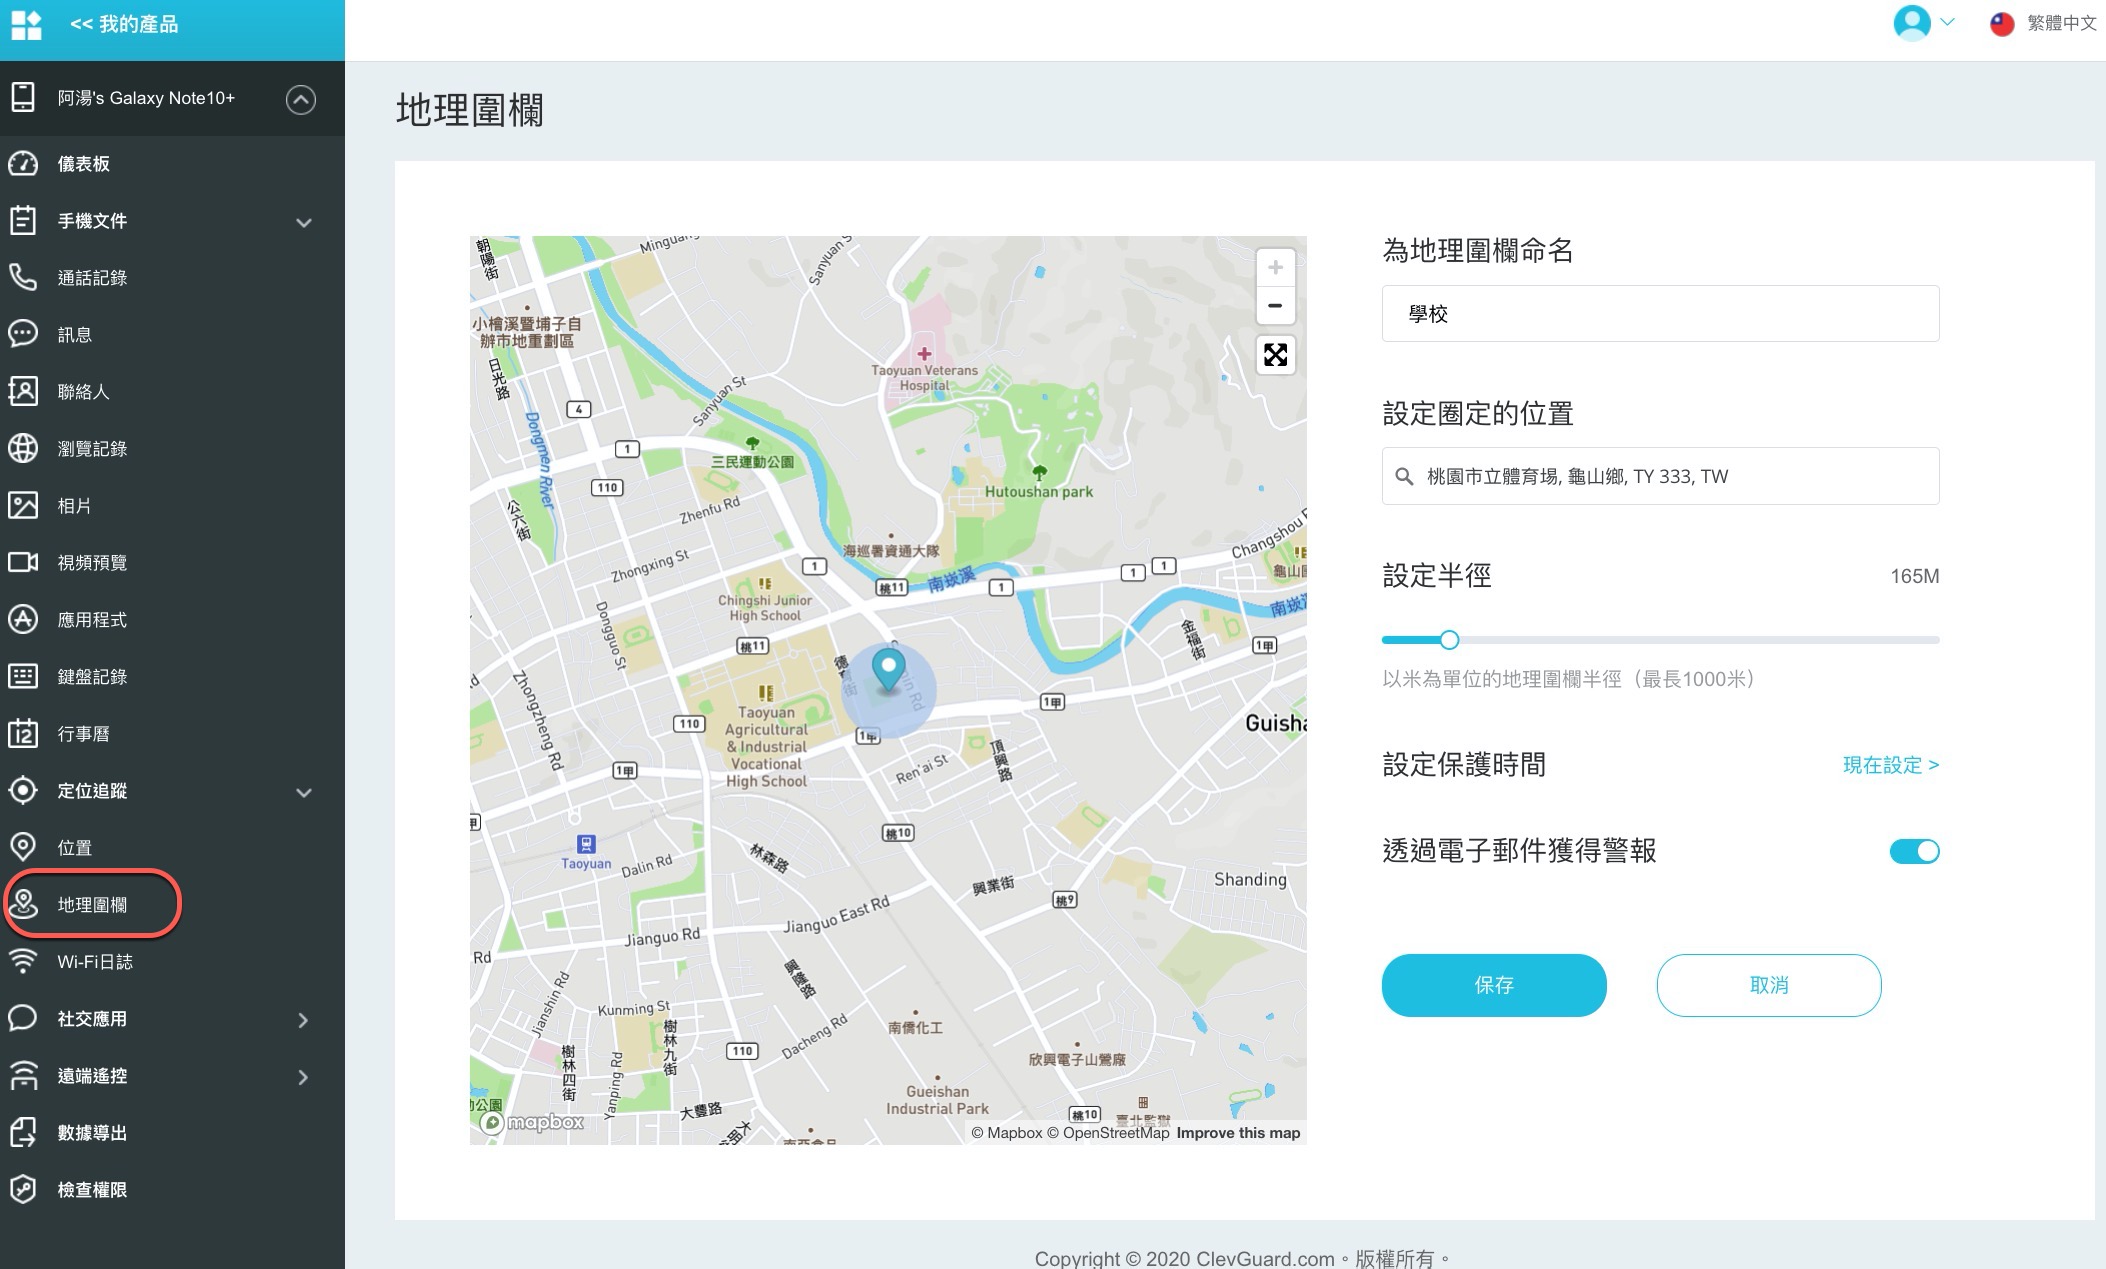The height and width of the screenshot is (1269, 2106).
Task: Select Wi-Fi日誌 in sidebar
Action: coord(94,962)
